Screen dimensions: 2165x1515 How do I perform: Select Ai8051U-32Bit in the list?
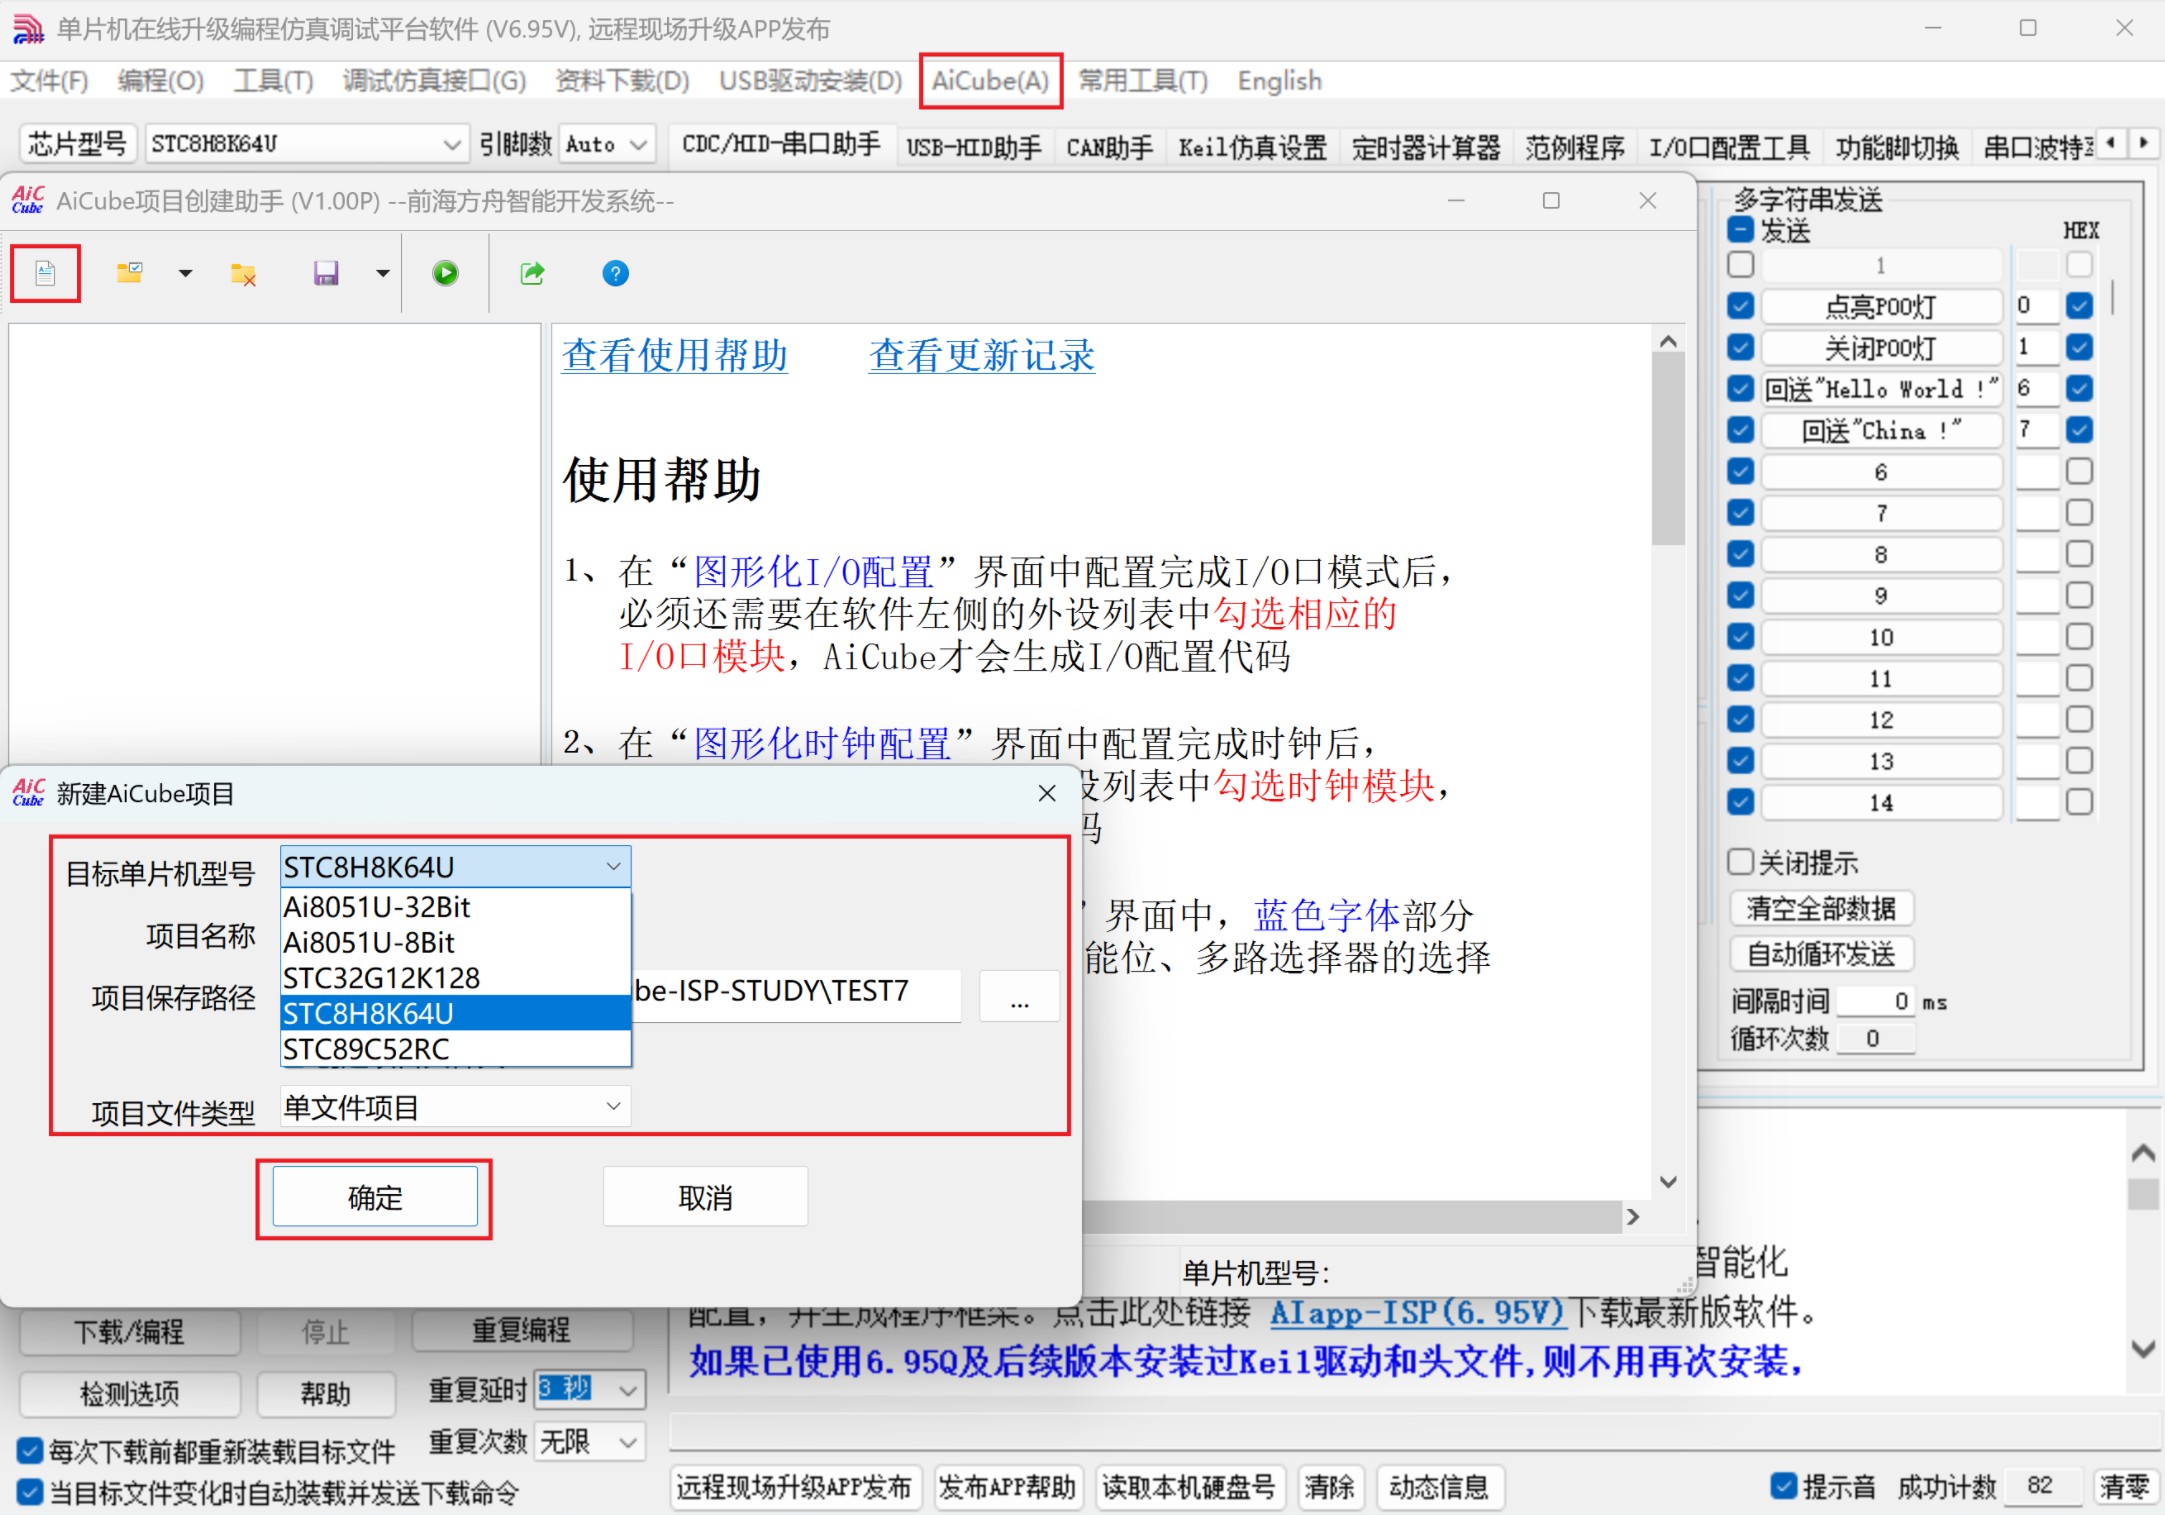click(x=455, y=907)
